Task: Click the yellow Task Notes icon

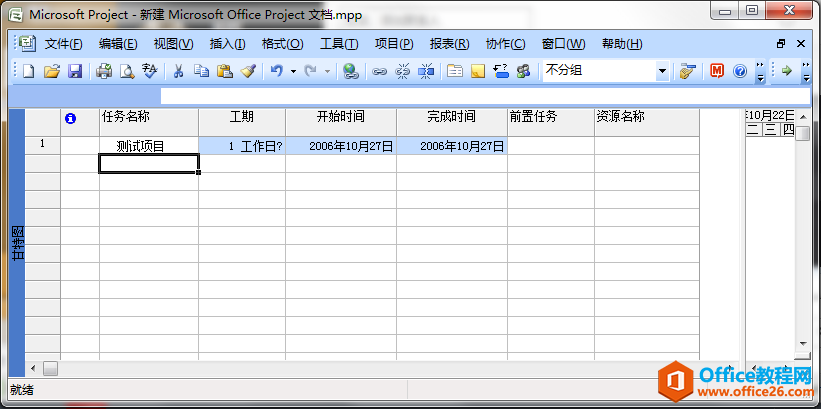Action: (x=478, y=71)
